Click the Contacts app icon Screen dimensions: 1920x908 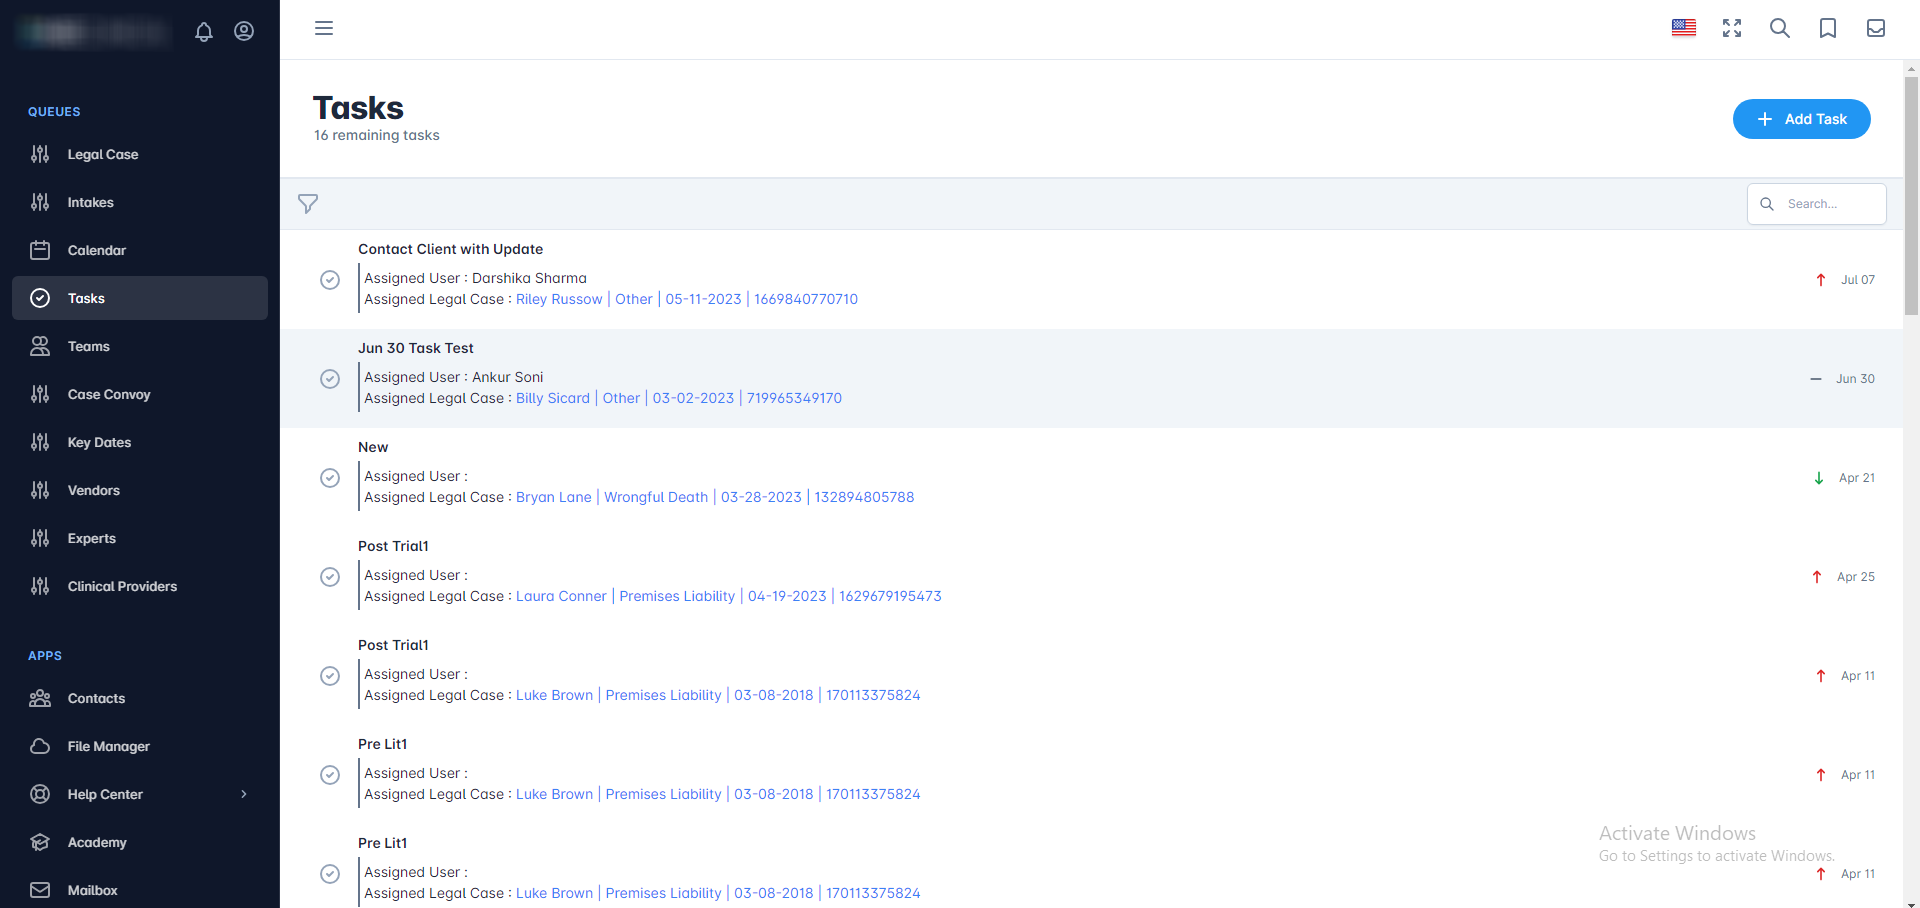point(40,698)
